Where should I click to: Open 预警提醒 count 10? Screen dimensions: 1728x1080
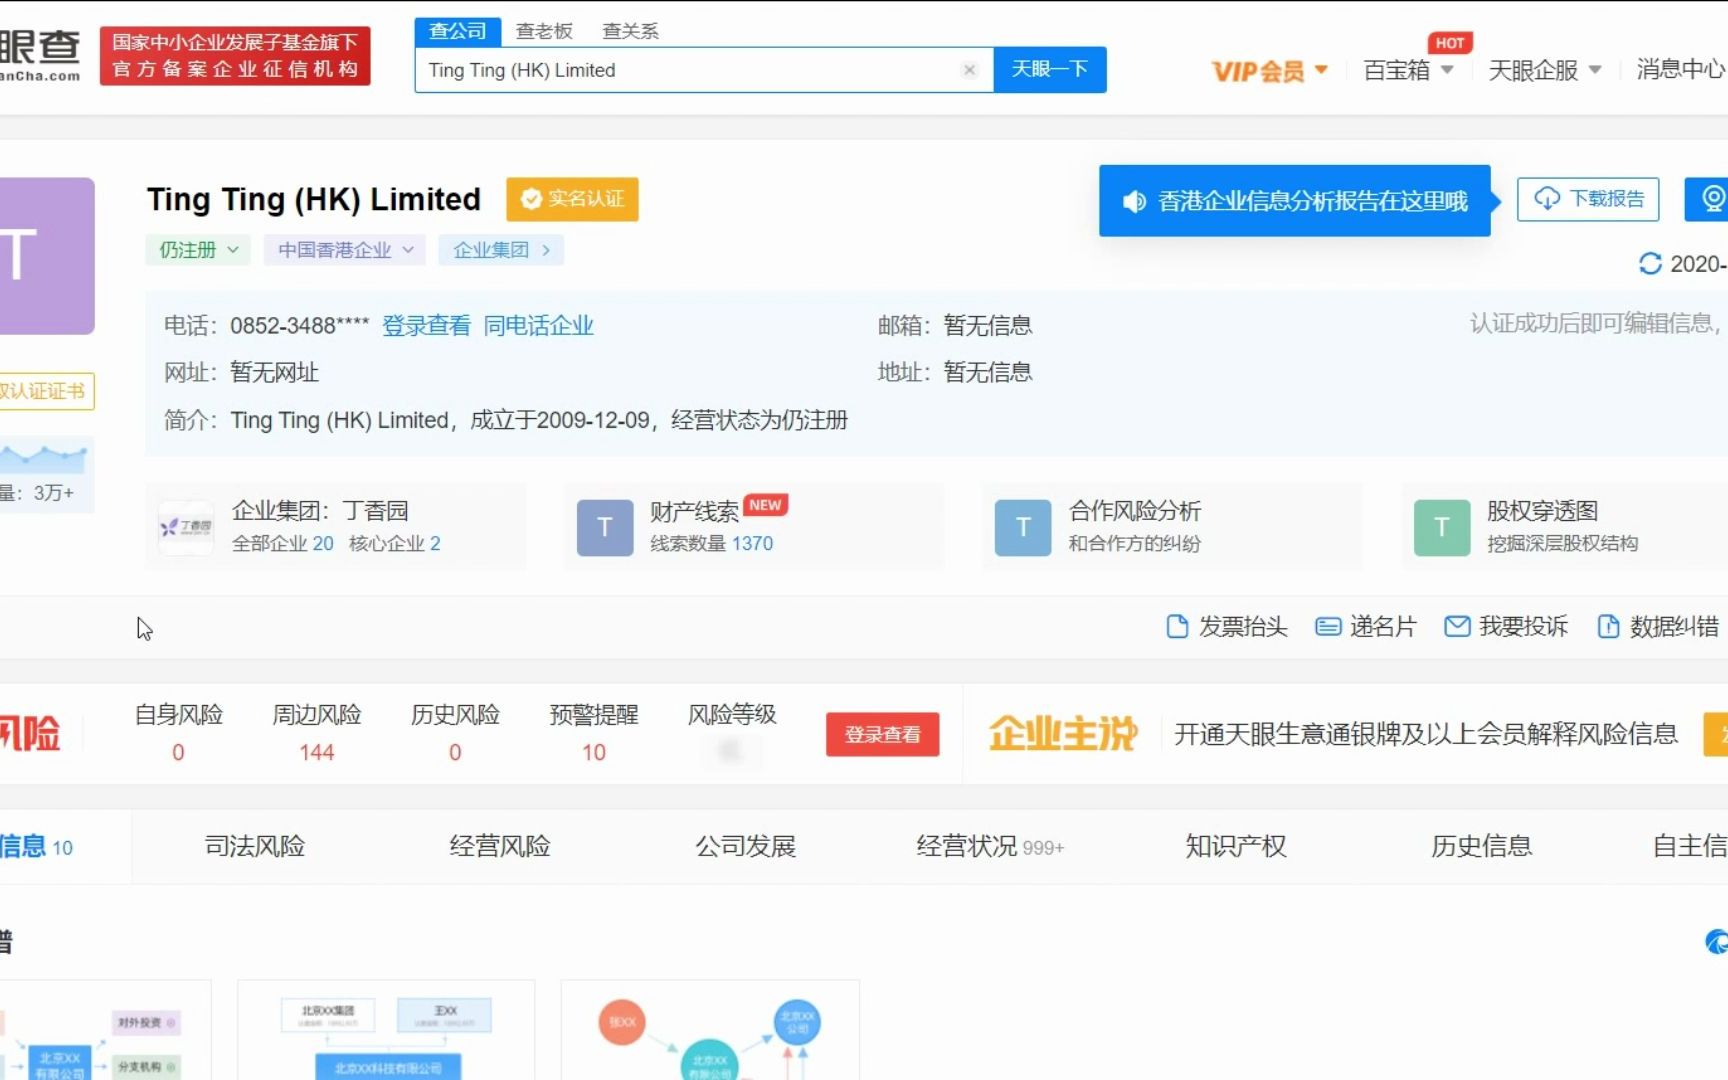coord(594,753)
